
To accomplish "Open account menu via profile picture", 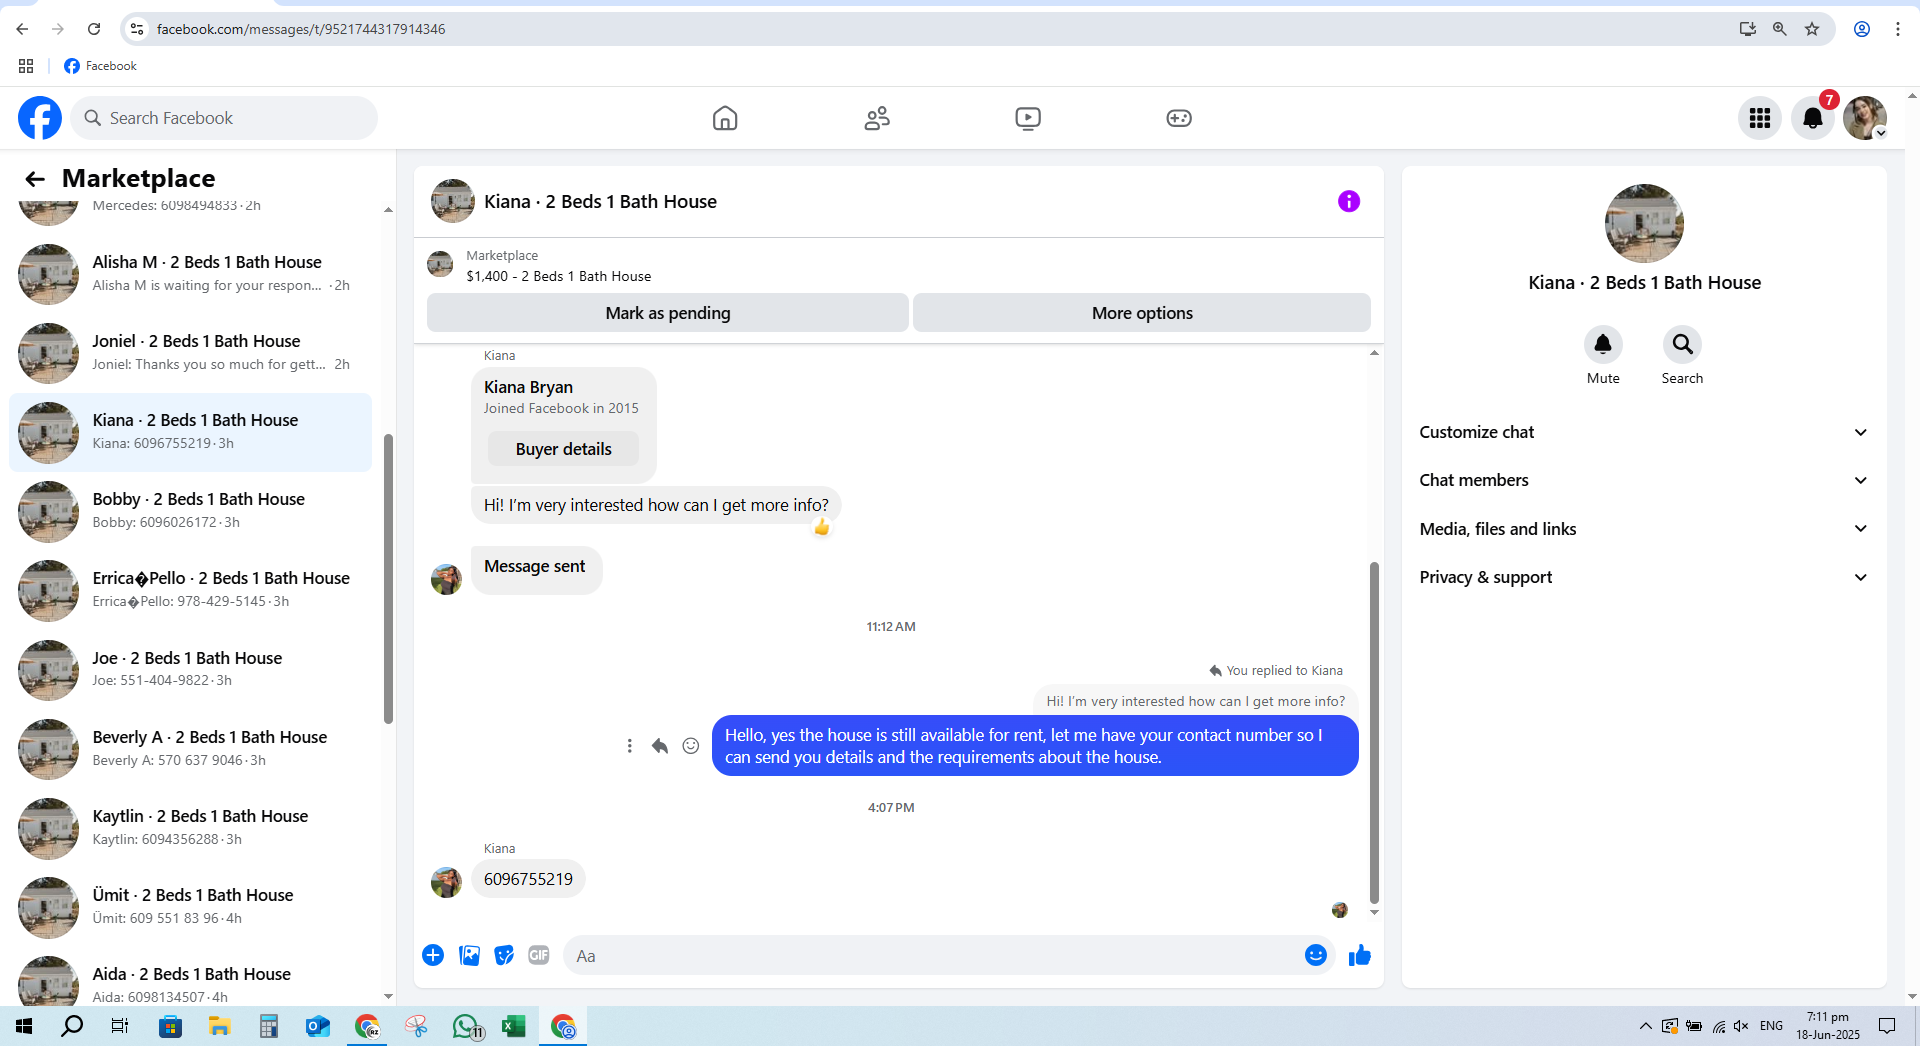I will click(x=1865, y=118).
